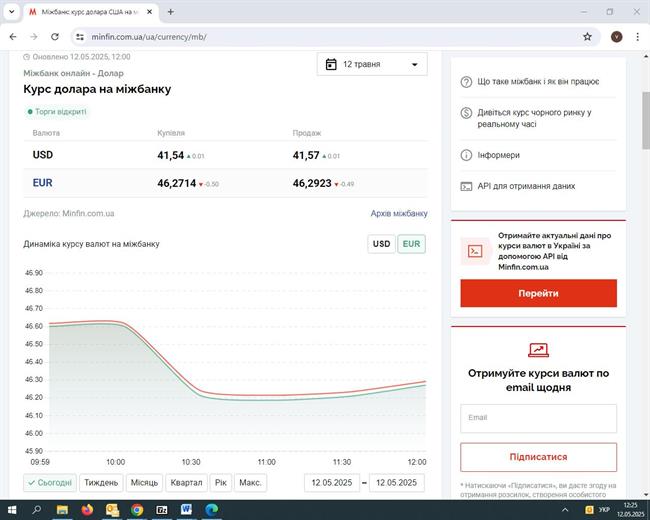Click the chart growth laptop icon
Image resolution: width=650 pixels, height=520 pixels.
tap(538, 350)
